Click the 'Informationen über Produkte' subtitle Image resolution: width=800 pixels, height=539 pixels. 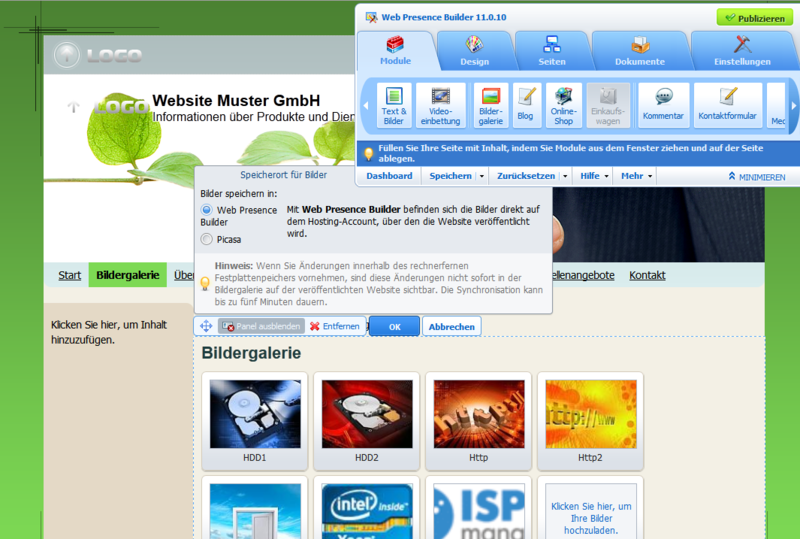click(x=253, y=117)
